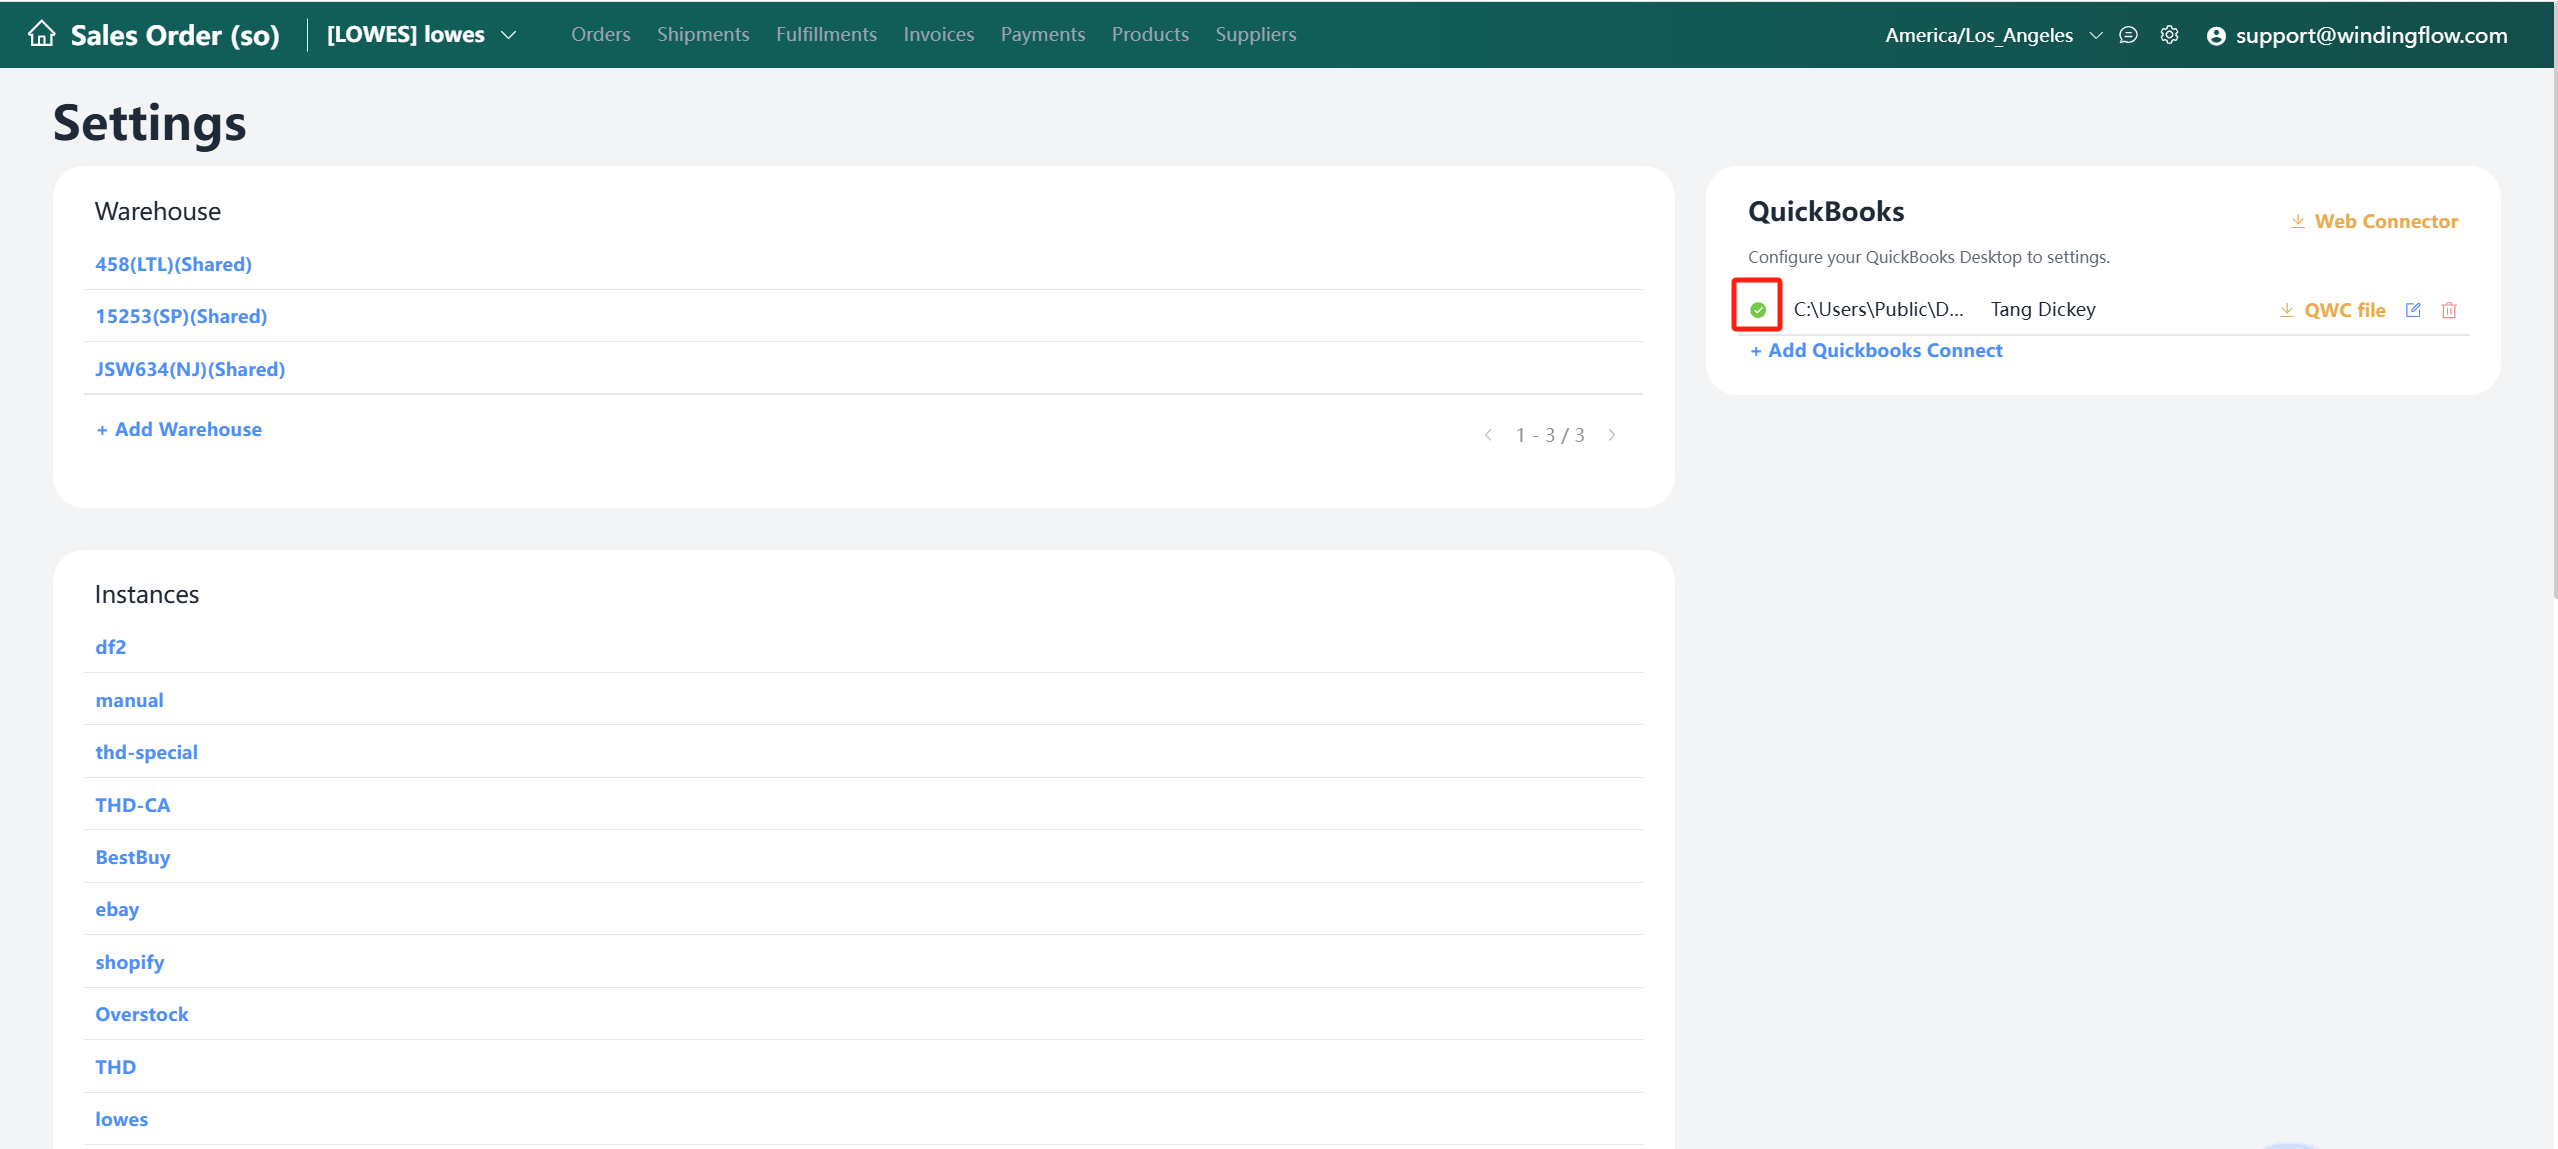The image size is (2558, 1149).
Task: Go to next warehouse page arrow
Action: pyautogui.click(x=1612, y=435)
